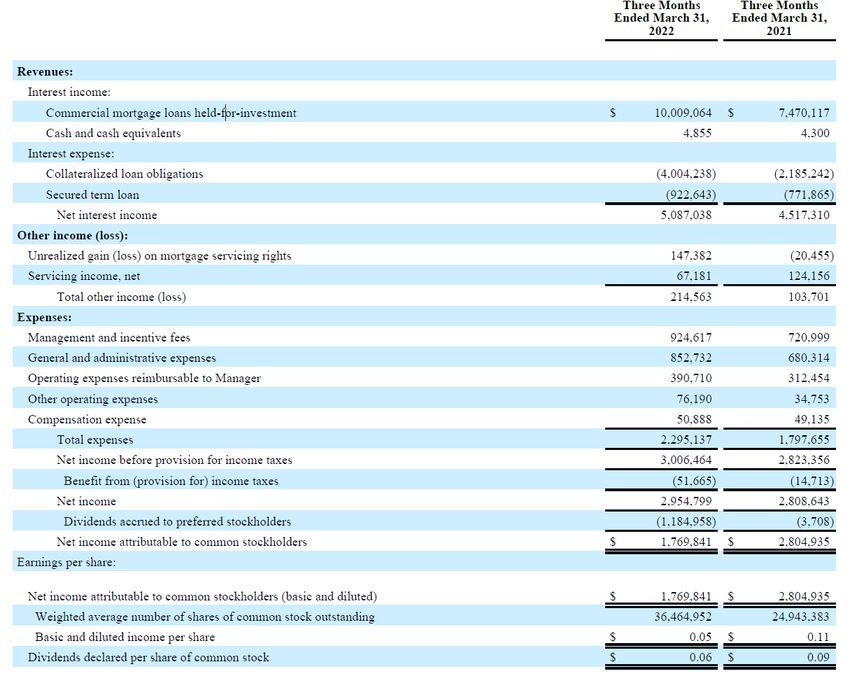Click the 'Revenues:' section heading

tap(45, 72)
